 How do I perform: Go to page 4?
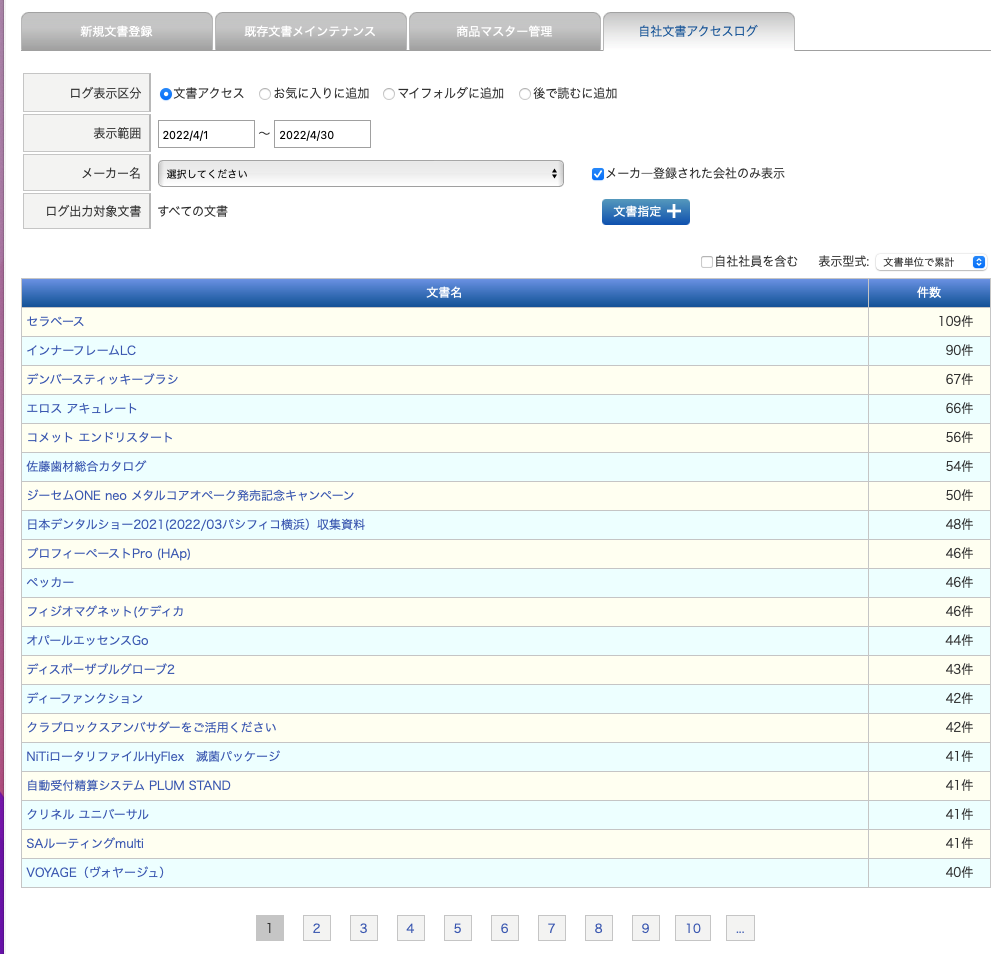[410, 928]
